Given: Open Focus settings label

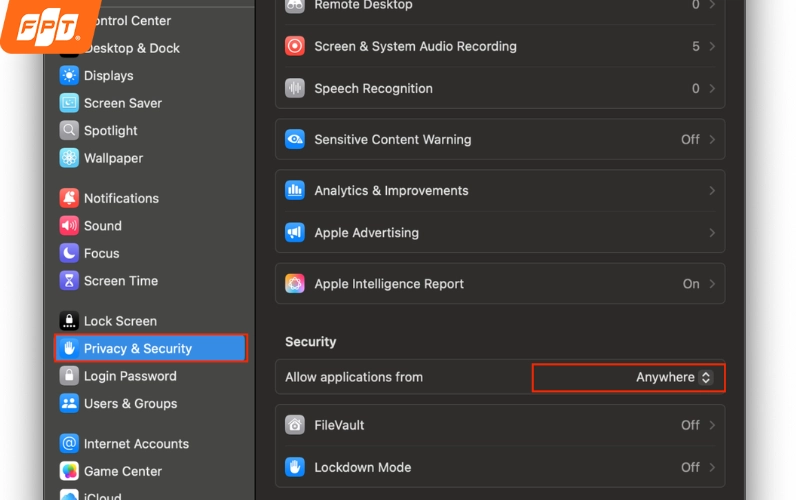Looking at the screenshot, I should coord(102,254).
